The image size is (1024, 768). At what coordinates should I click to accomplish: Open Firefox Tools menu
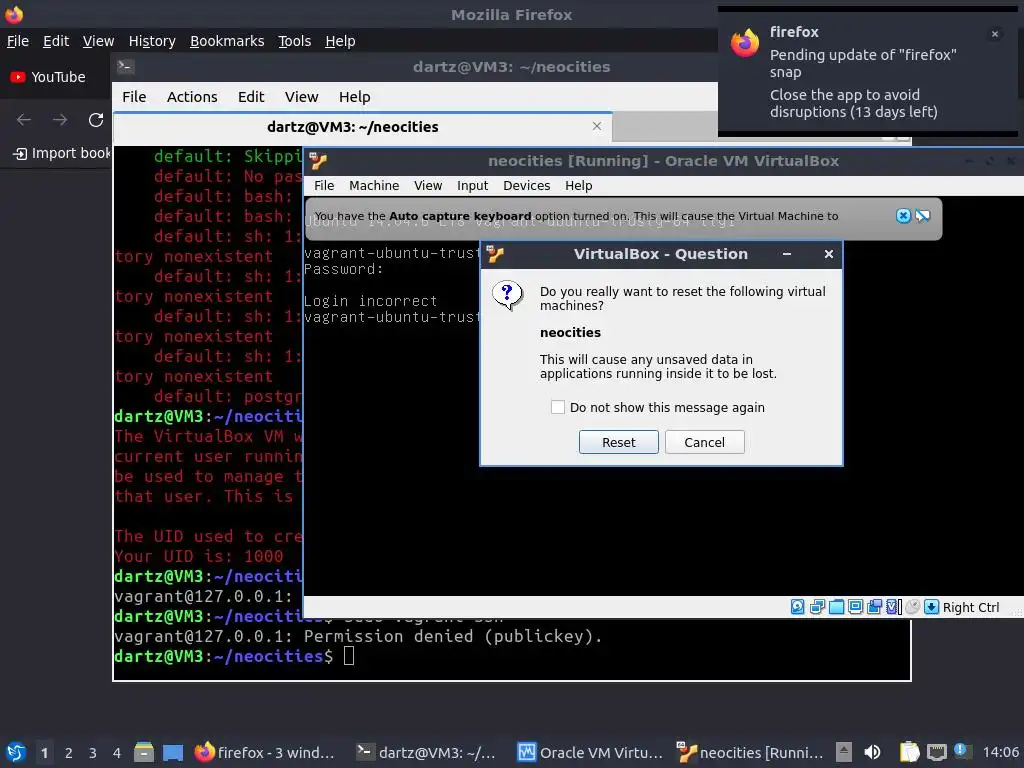(x=295, y=40)
